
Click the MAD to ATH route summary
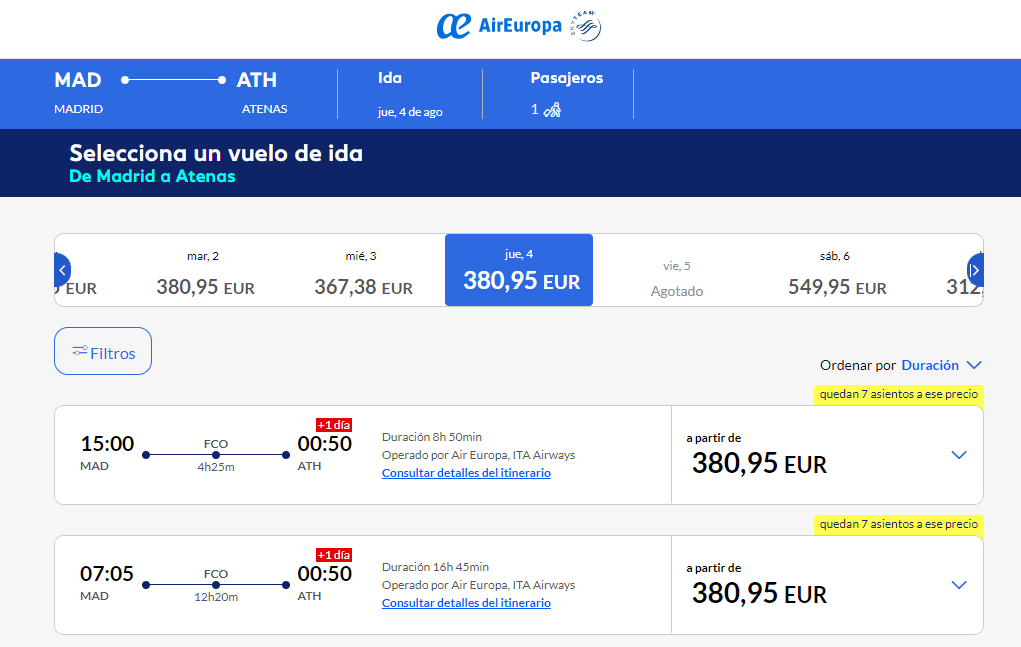(x=171, y=92)
